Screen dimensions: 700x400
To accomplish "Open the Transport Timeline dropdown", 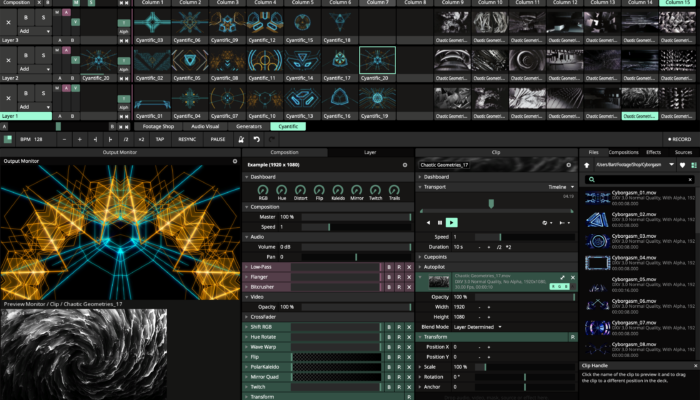I will click(x=560, y=186).
